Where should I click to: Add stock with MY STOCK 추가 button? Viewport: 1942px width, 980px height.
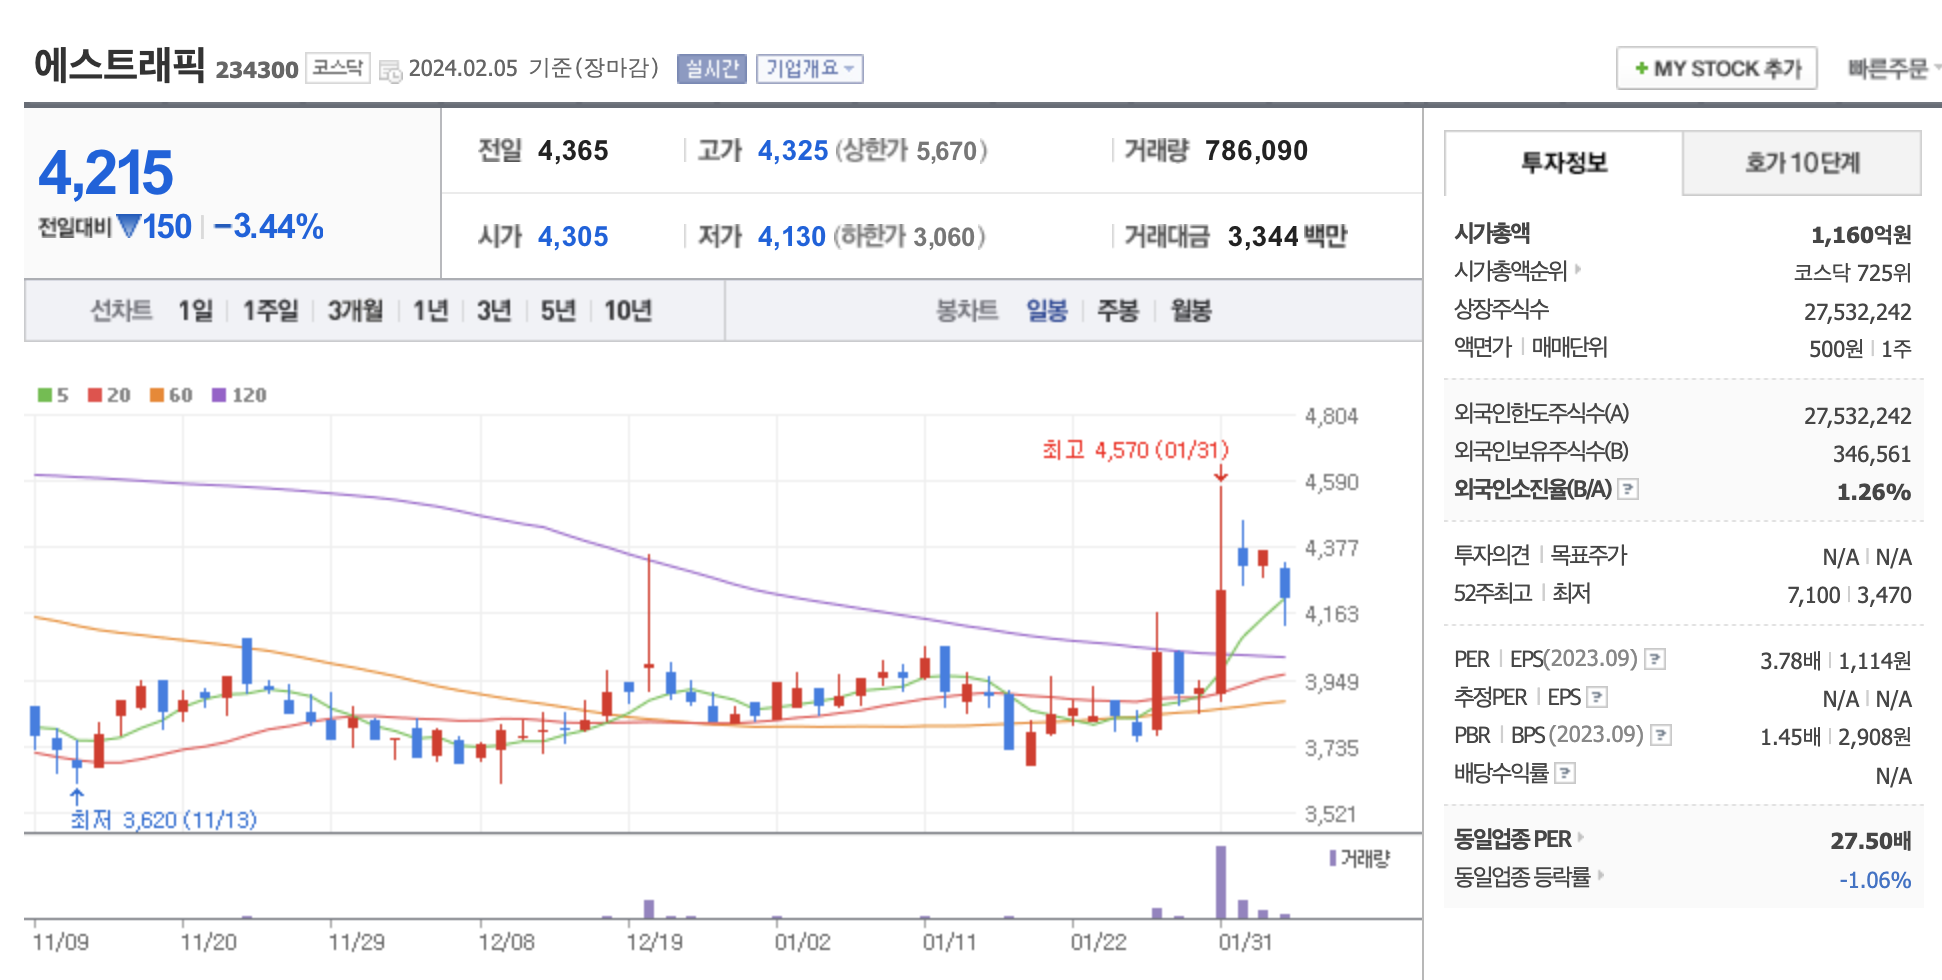pyautogui.click(x=1717, y=68)
